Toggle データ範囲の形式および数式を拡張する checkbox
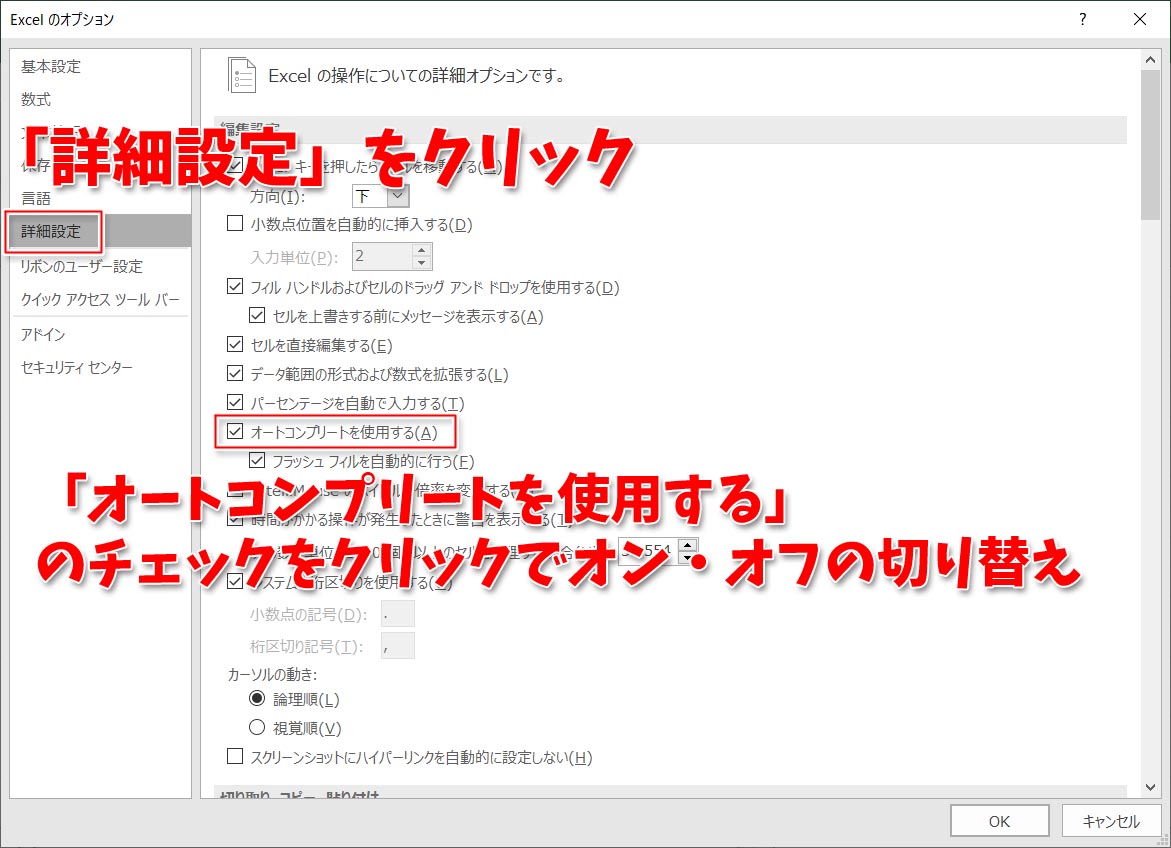The image size is (1171, 848). [x=235, y=374]
